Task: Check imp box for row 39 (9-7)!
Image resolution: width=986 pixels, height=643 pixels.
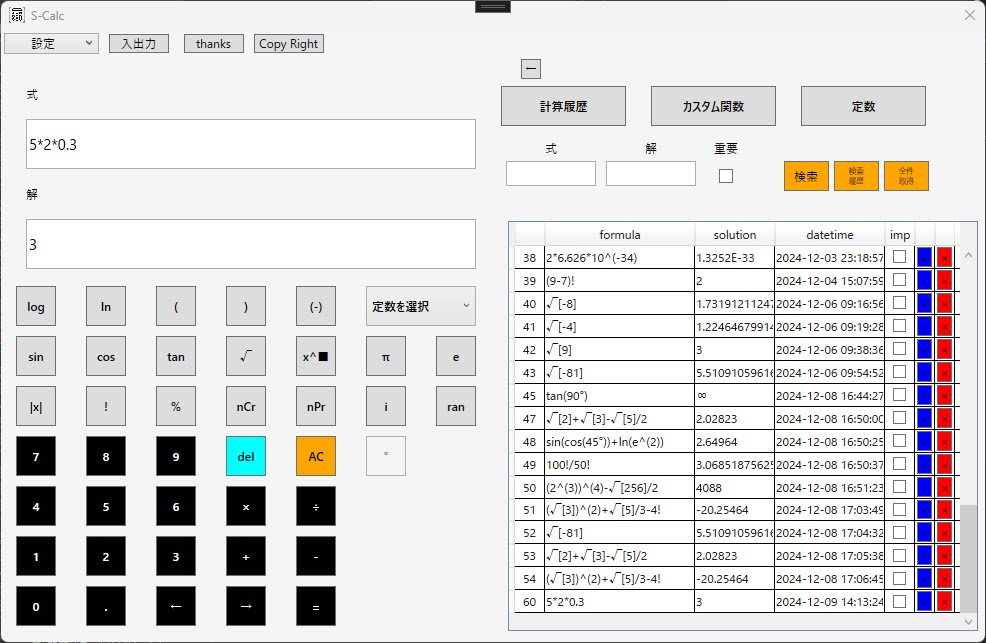Action: coord(900,280)
